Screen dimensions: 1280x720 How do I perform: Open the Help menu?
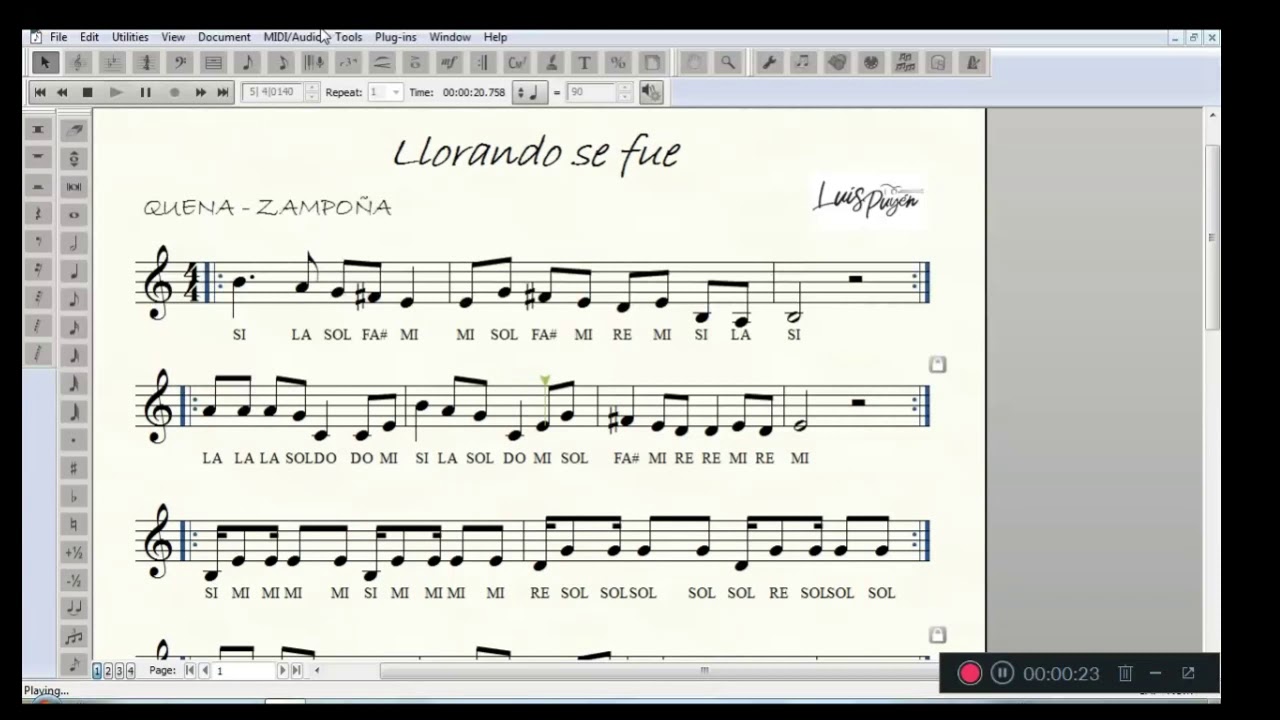(495, 37)
